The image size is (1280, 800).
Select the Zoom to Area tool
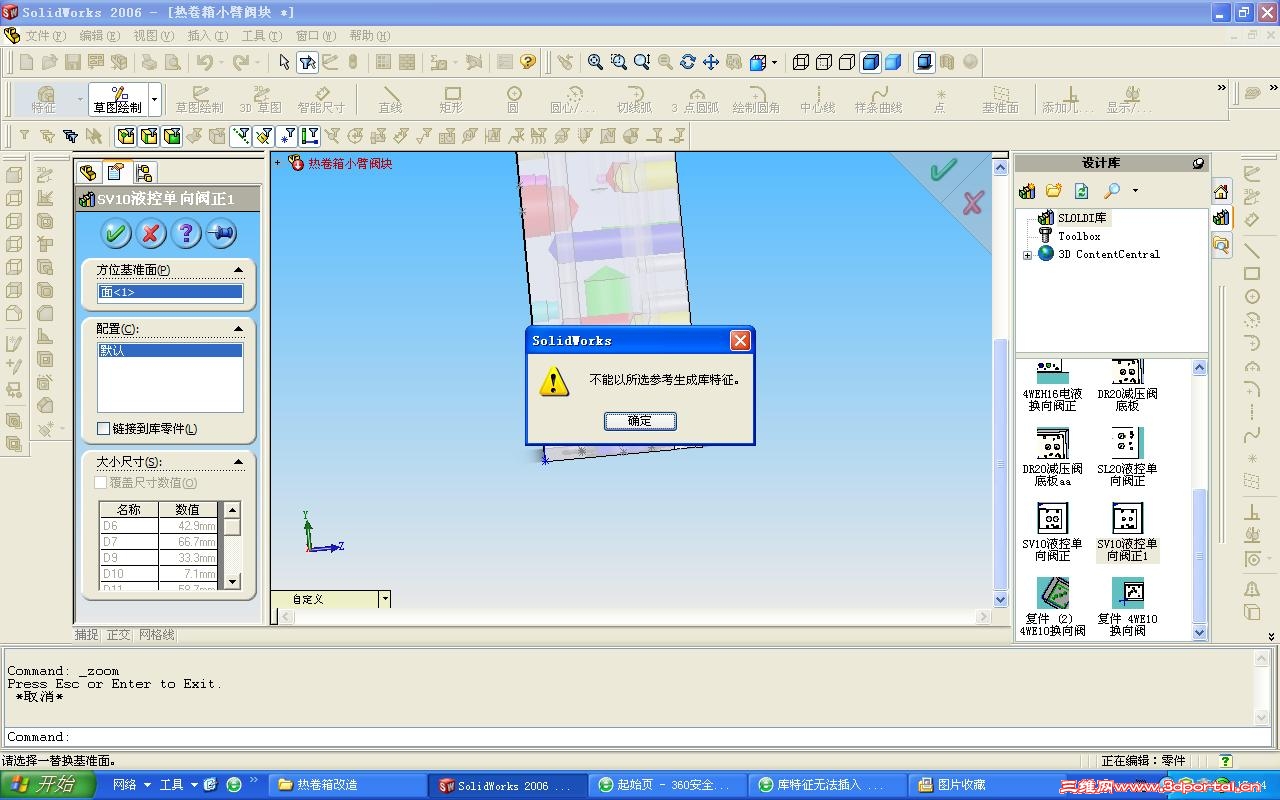click(x=618, y=62)
